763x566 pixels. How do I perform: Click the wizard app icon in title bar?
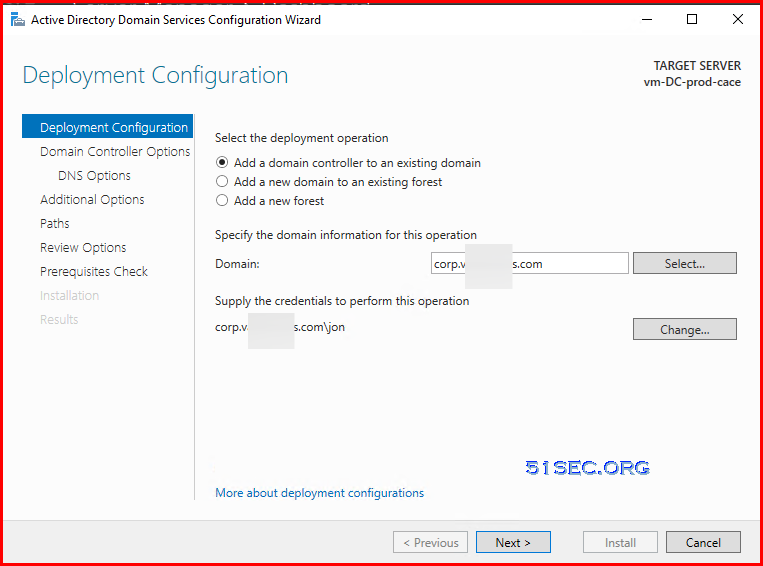[18, 20]
